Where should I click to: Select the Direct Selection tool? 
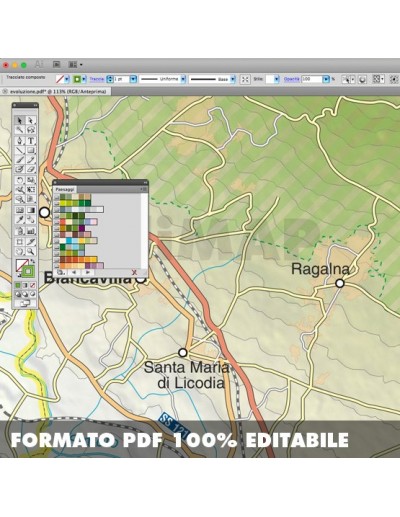point(30,120)
